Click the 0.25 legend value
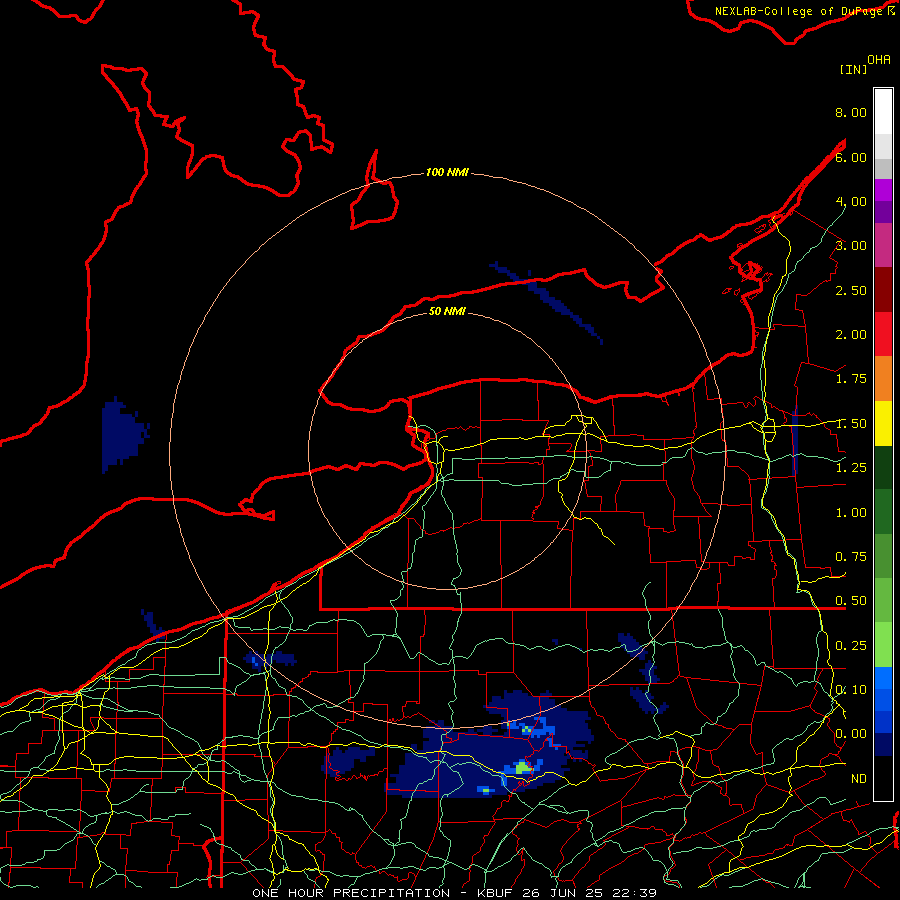 (x=851, y=646)
